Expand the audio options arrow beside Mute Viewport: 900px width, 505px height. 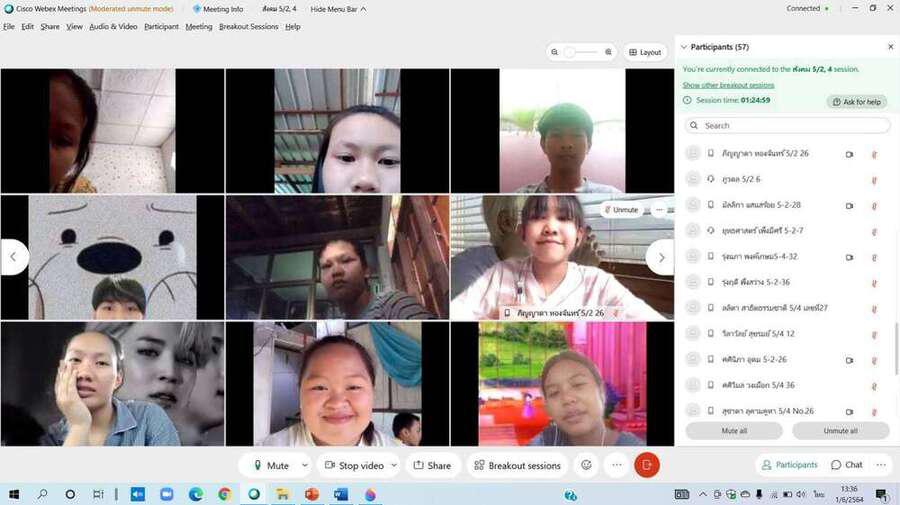(x=302, y=465)
